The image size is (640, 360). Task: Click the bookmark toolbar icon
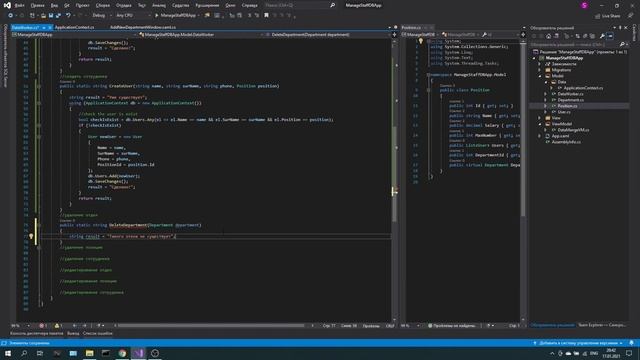(267, 16)
